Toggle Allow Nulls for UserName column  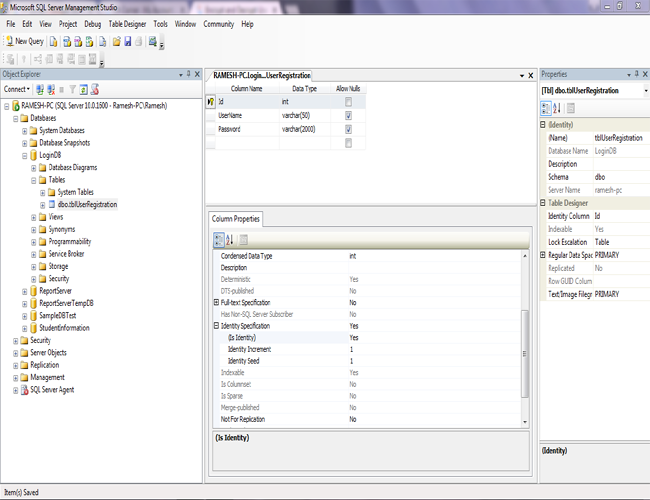click(x=348, y=116)
